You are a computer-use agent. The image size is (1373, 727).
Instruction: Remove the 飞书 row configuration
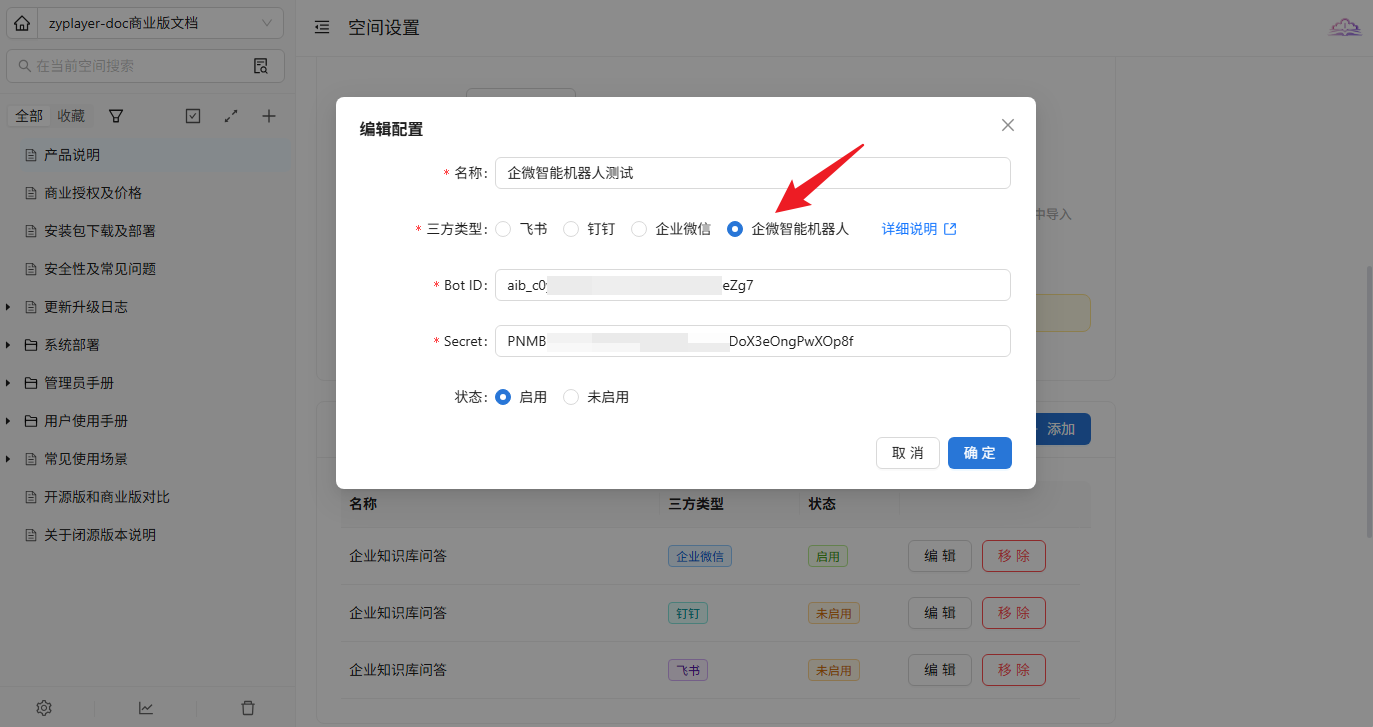click(x=1014, y=670)
